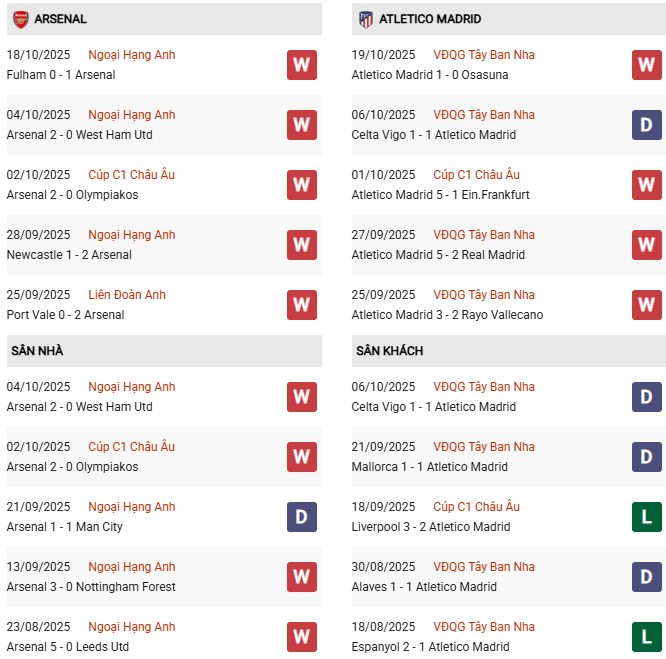Select the SÂN NHÀ section header

37,351
